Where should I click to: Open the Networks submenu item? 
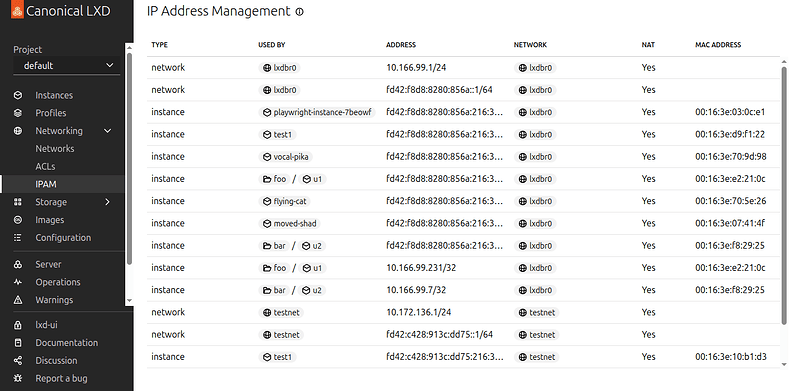[55, 149]
